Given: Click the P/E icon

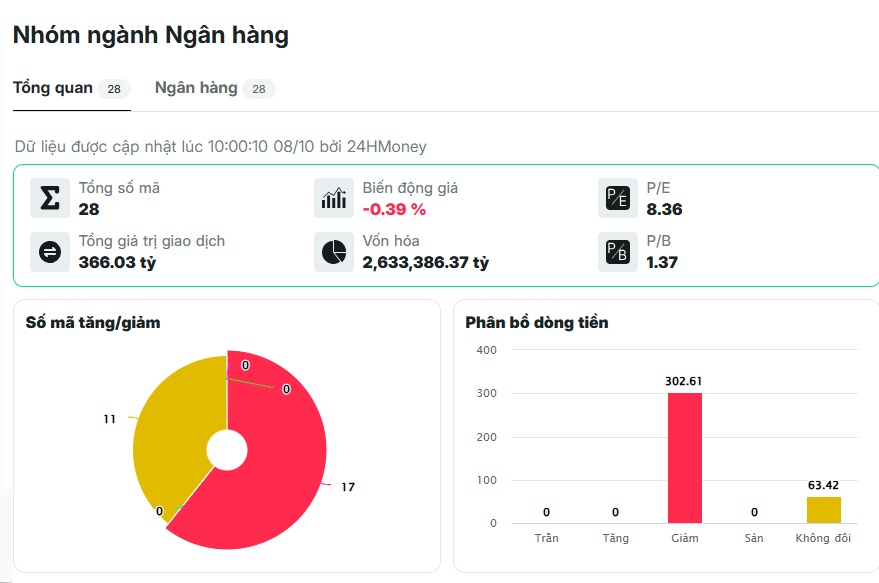Looking at the screenshot, I should point(618,198).
